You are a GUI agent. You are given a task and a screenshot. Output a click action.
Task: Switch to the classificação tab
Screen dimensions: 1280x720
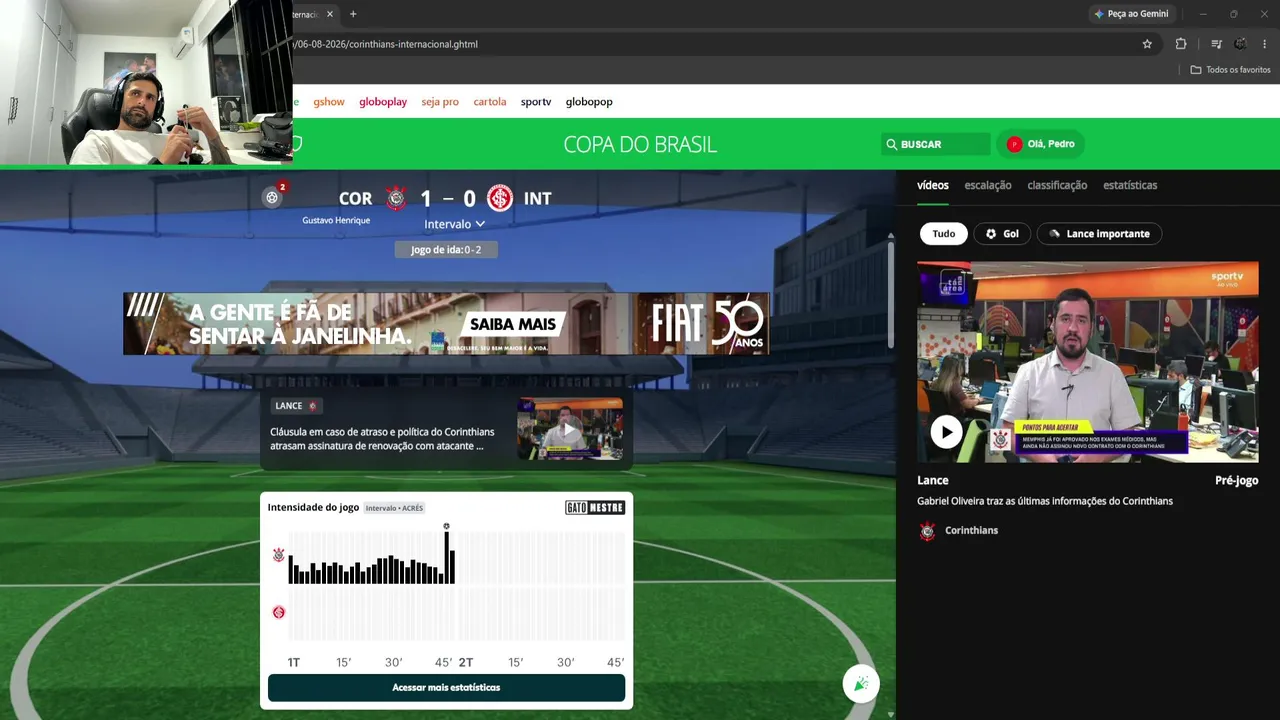tap(1057, 185)
